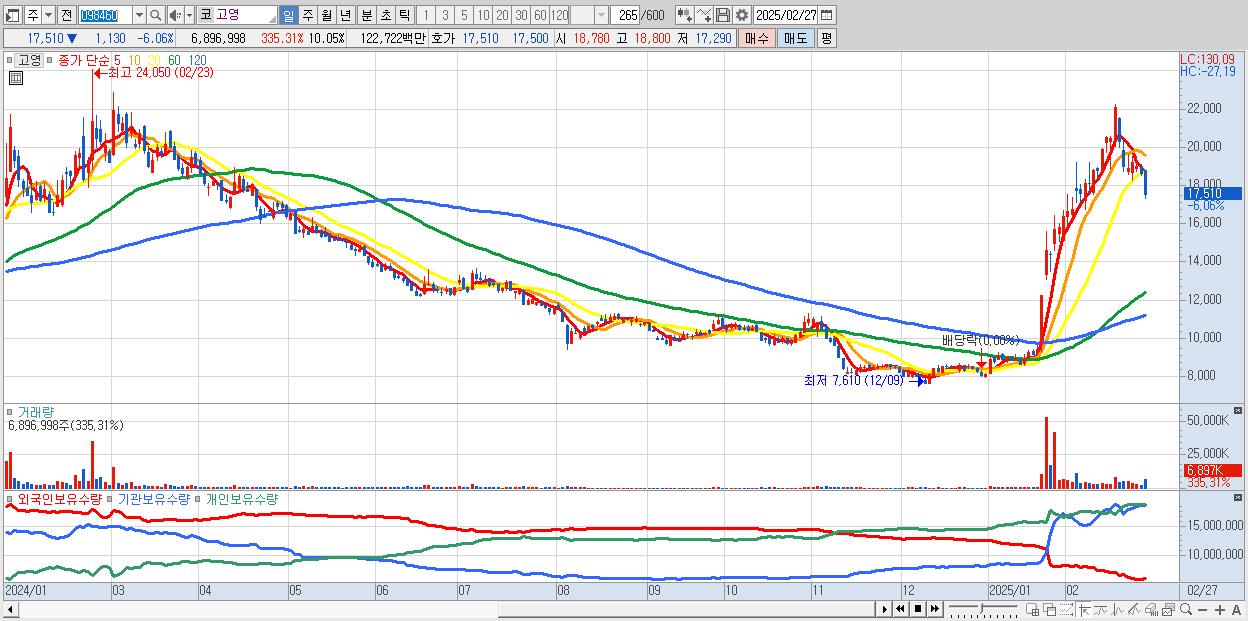Select the 틱 tick period toggle

pyautogui.click(x=404, y=15)
